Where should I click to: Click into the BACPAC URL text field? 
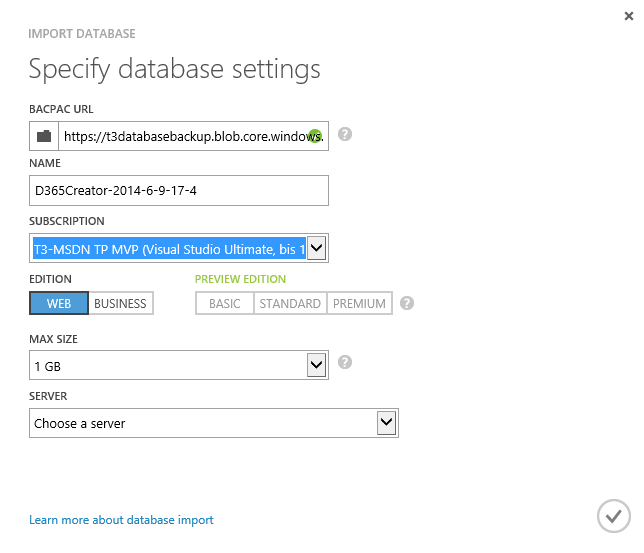coord(185,135)
